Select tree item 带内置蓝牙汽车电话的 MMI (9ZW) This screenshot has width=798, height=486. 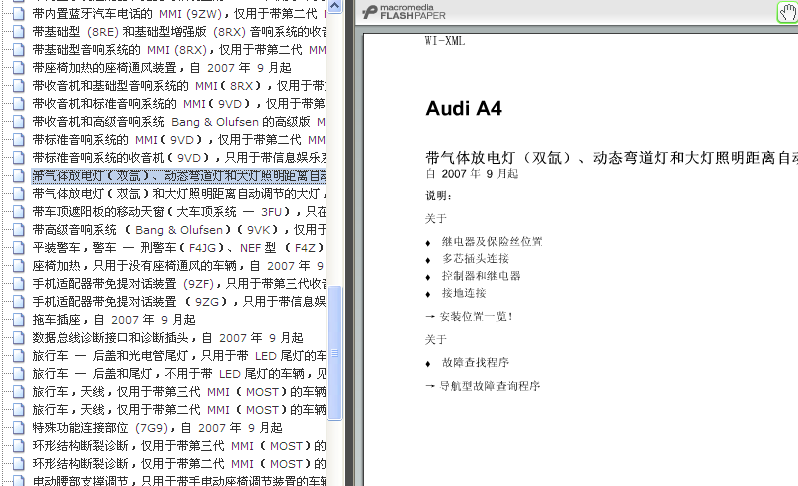pyautogui.click(x=179, y=14)
